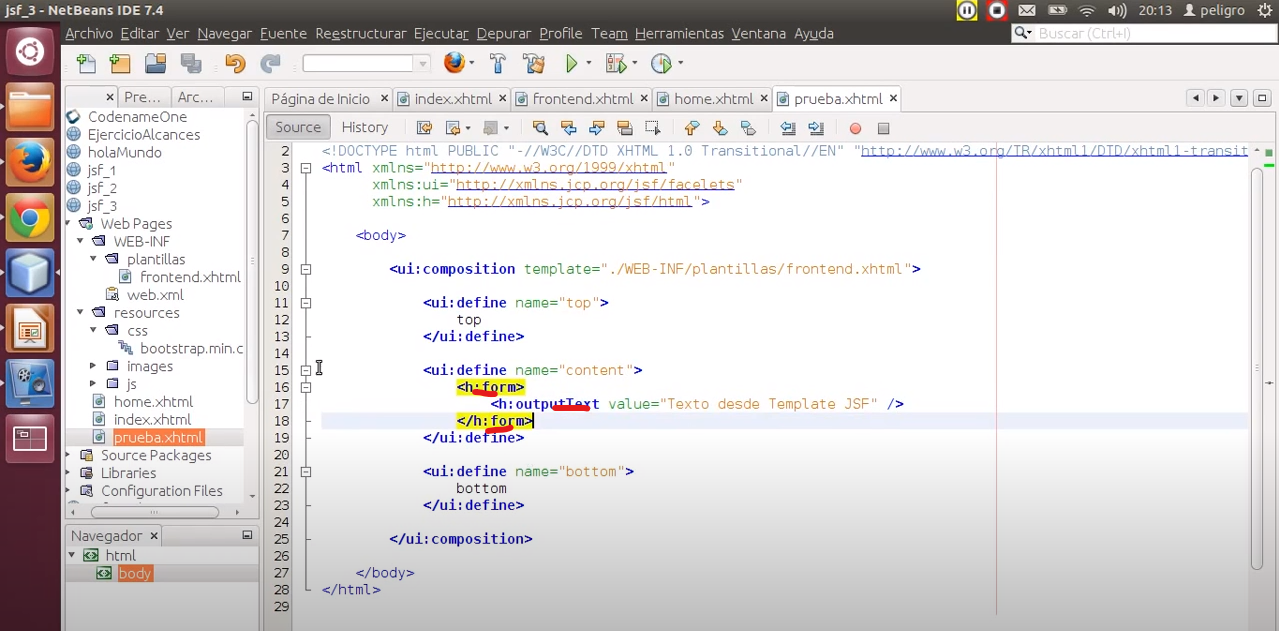Click Next Bookmark down-arrow icon

click(x=720, y=128)
